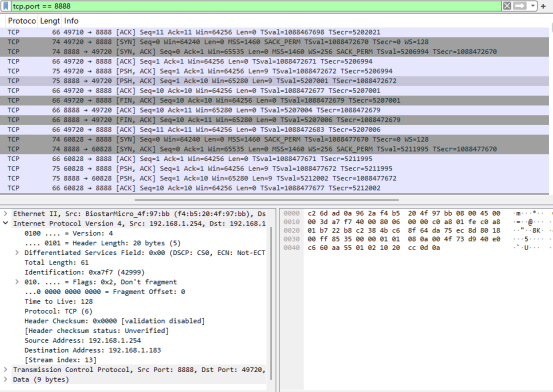
Task: Select packet 8888 → 60828 [SYN, ACK] row
Action: point(274,149)
